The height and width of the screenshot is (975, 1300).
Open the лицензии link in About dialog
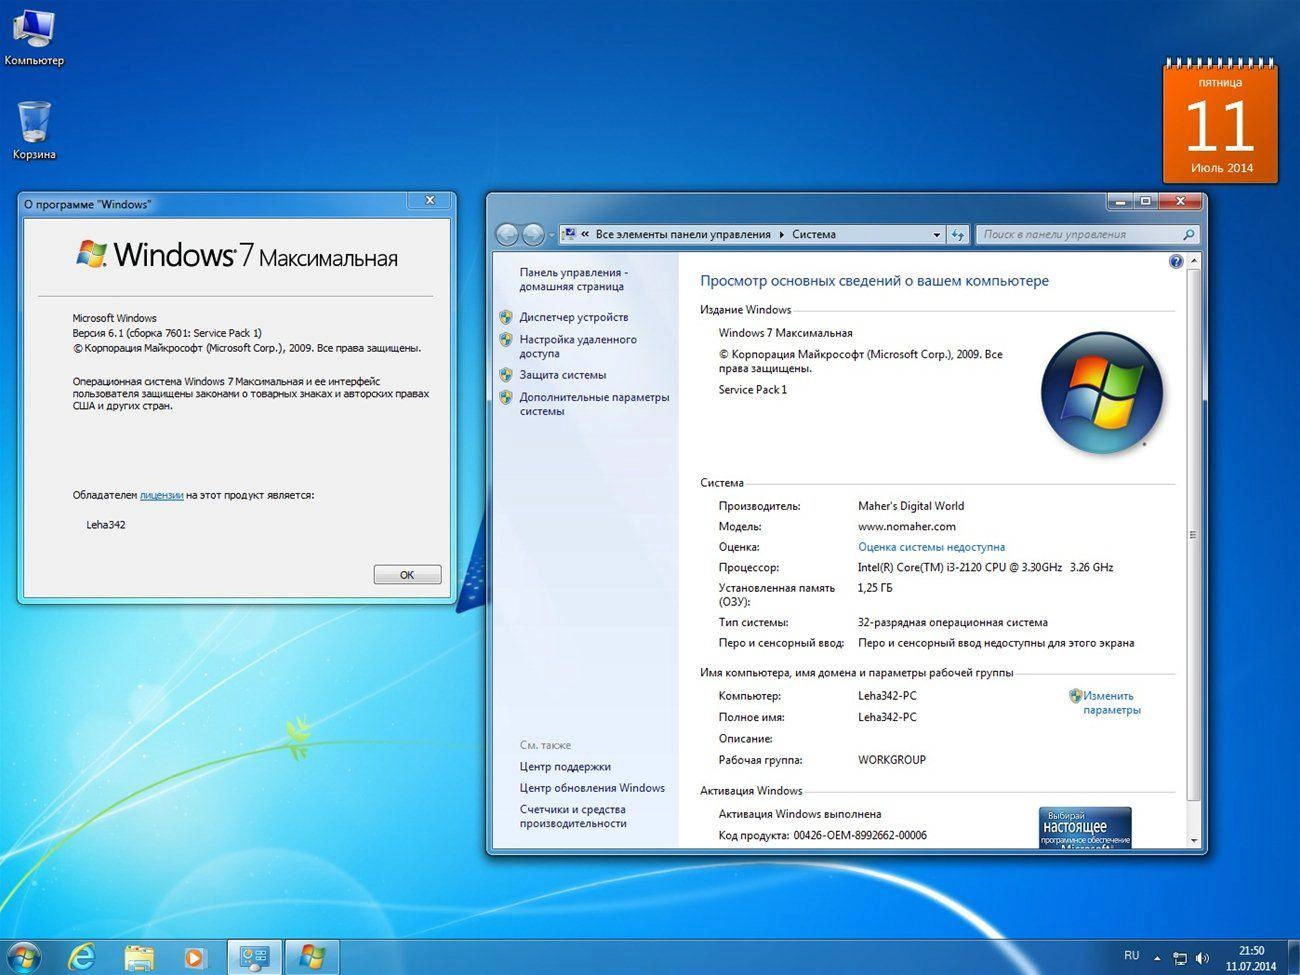pos(161,495)
